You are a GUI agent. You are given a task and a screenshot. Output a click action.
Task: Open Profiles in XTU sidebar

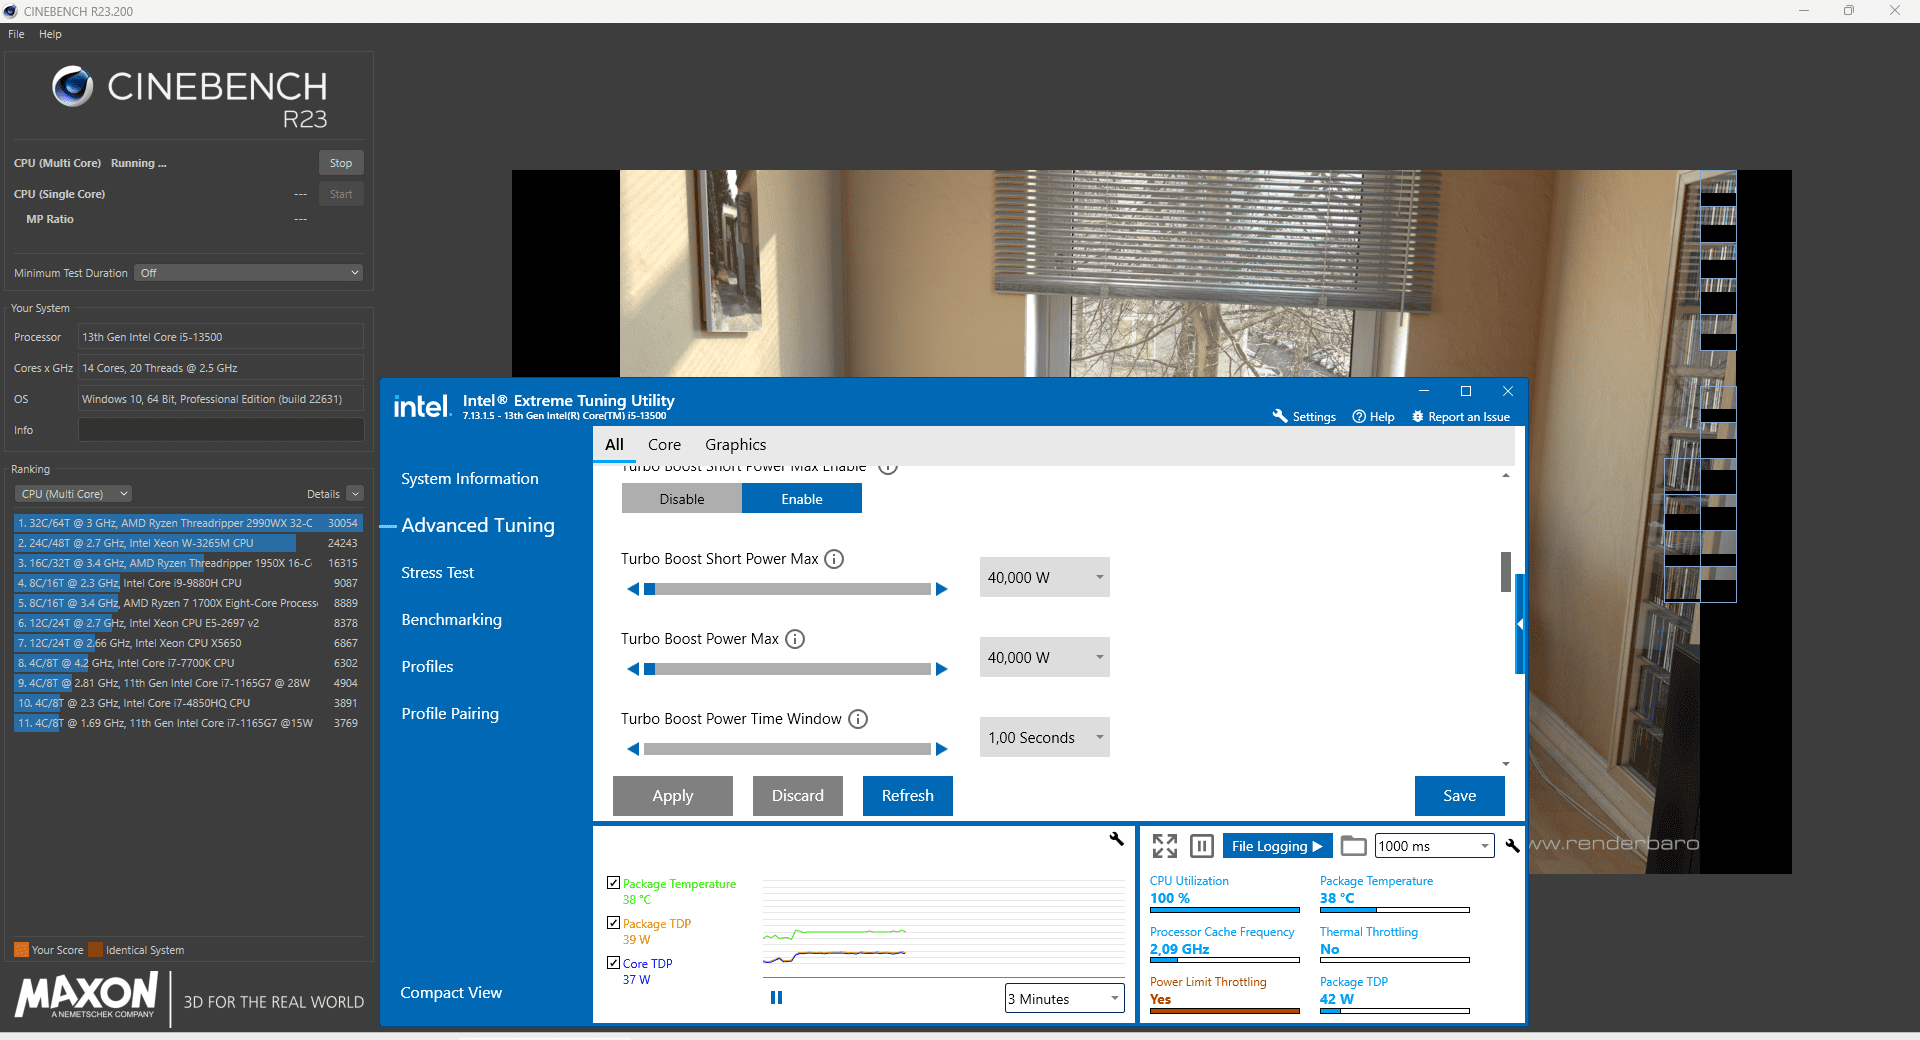tap(427, 667)
